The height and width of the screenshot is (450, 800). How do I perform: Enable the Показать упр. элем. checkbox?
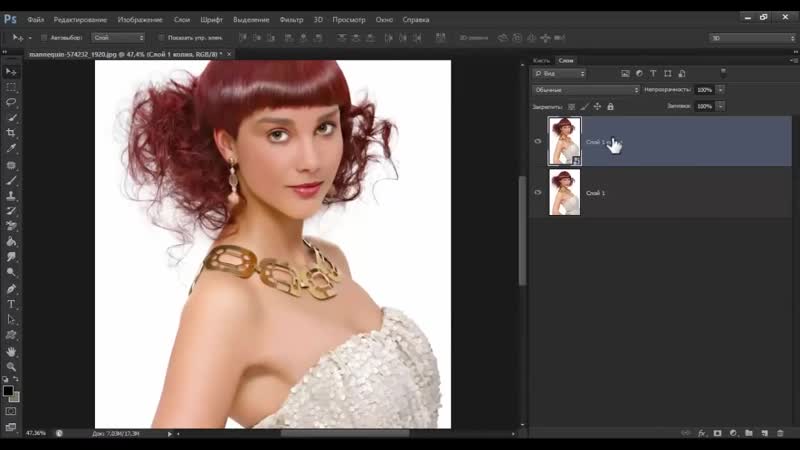tap(161, 38)
